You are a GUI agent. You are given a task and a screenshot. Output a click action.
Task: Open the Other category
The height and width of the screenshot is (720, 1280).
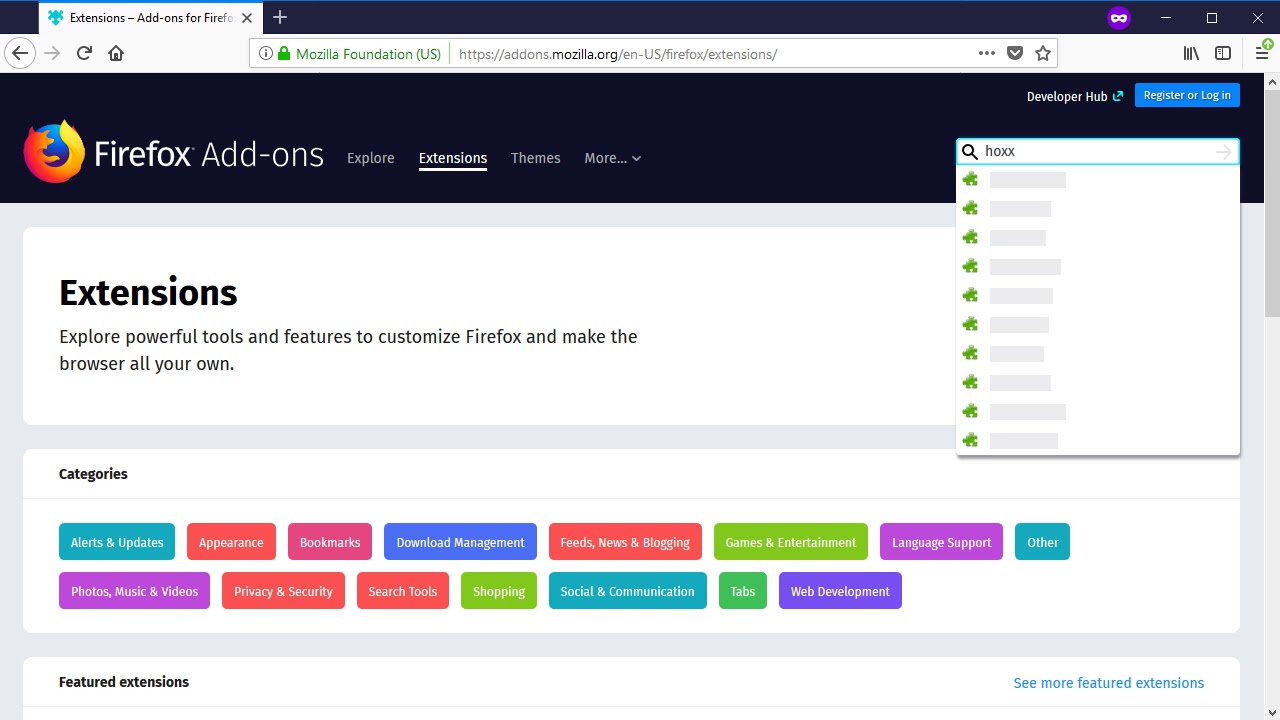(x=1042, y=542)
